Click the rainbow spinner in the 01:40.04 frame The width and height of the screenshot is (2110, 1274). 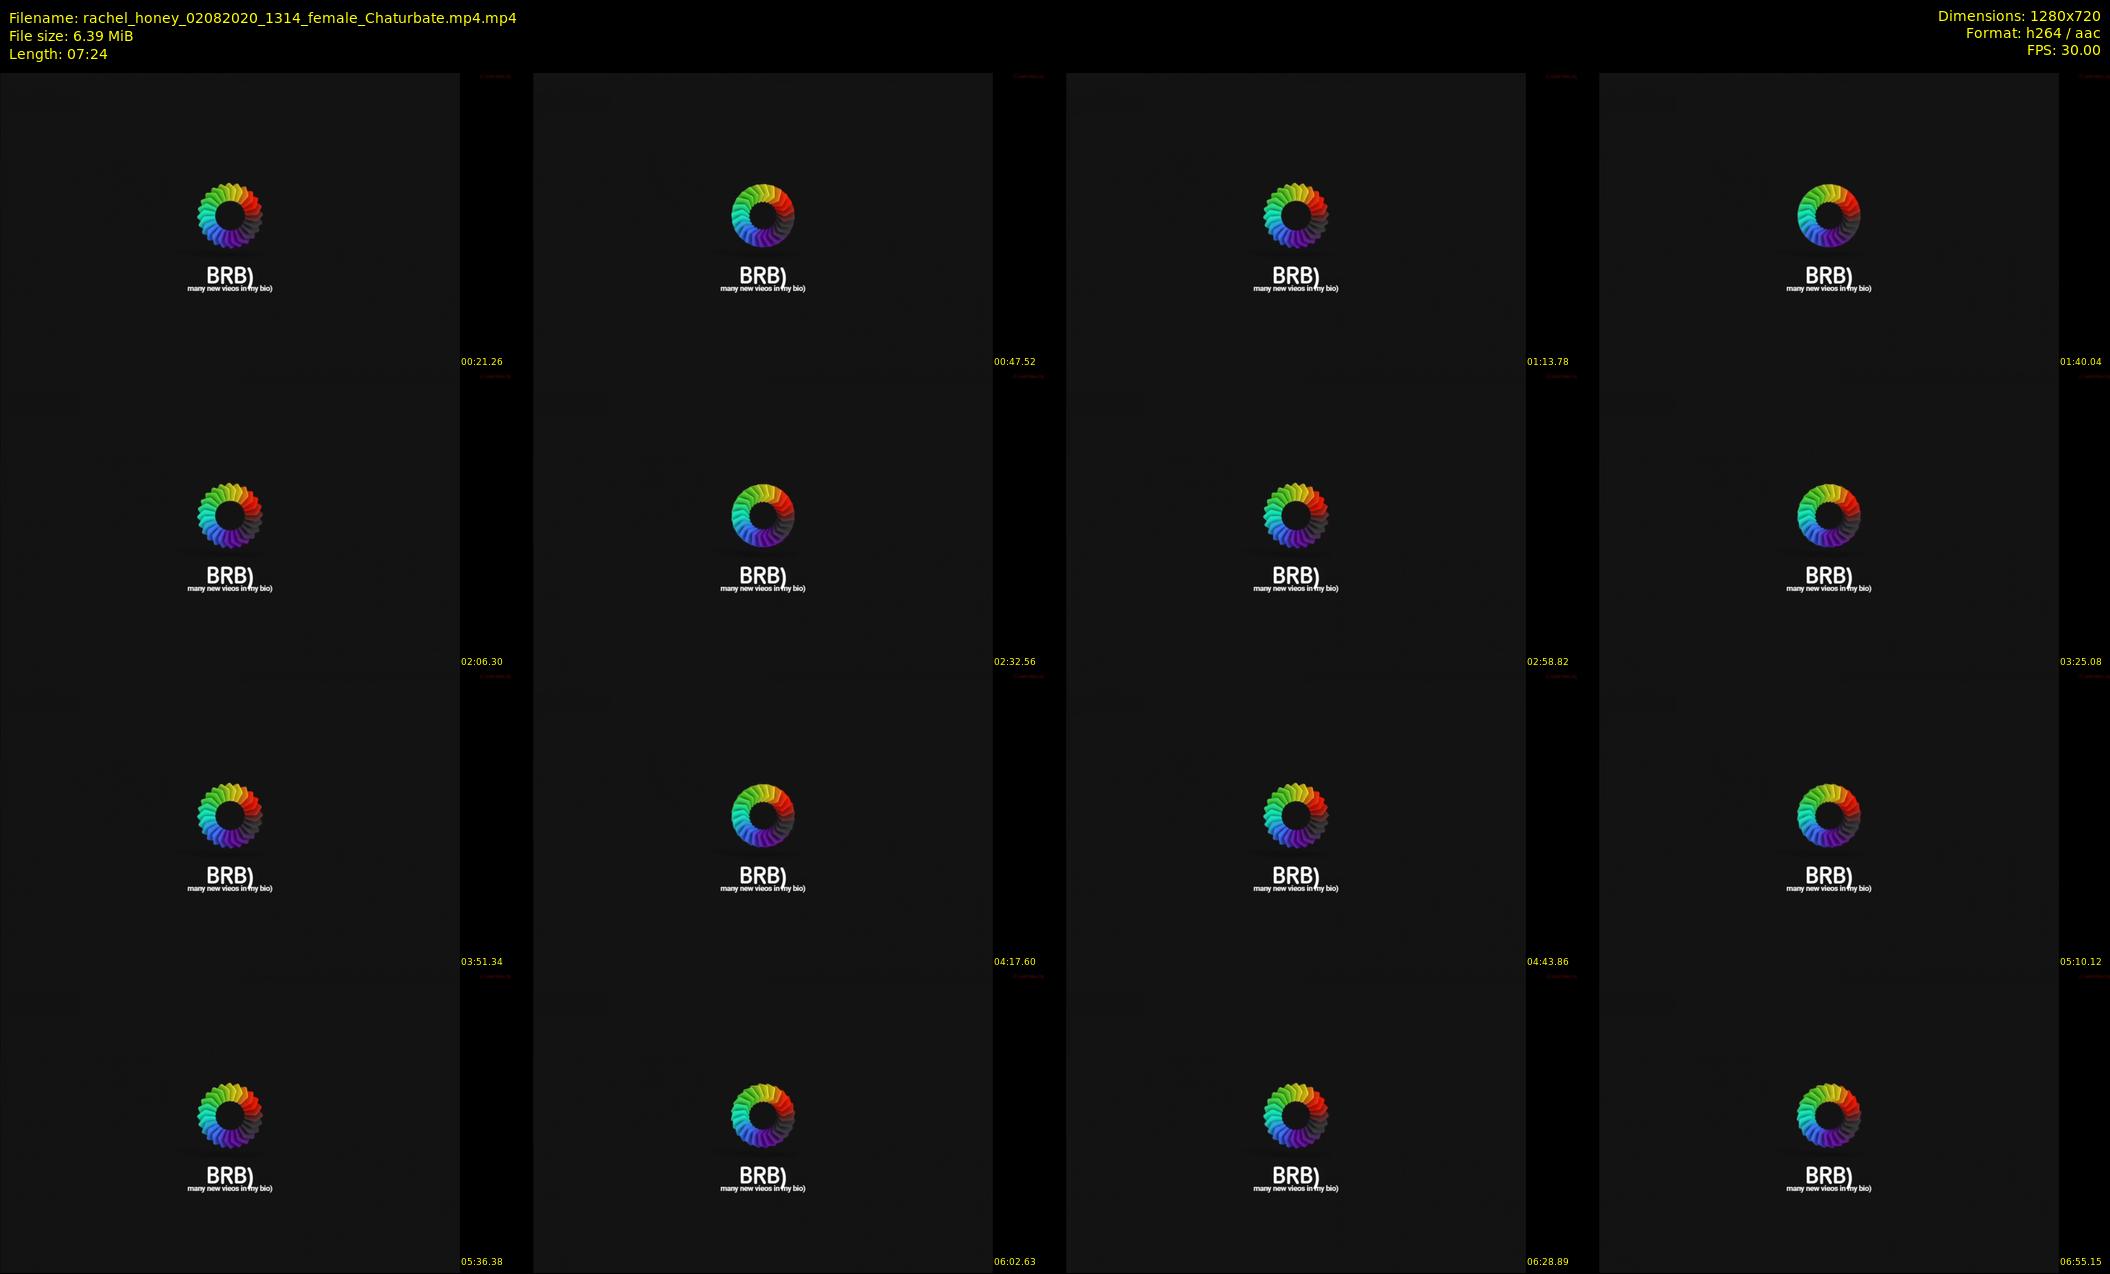pyautogui.click(x=1829, y=215)
